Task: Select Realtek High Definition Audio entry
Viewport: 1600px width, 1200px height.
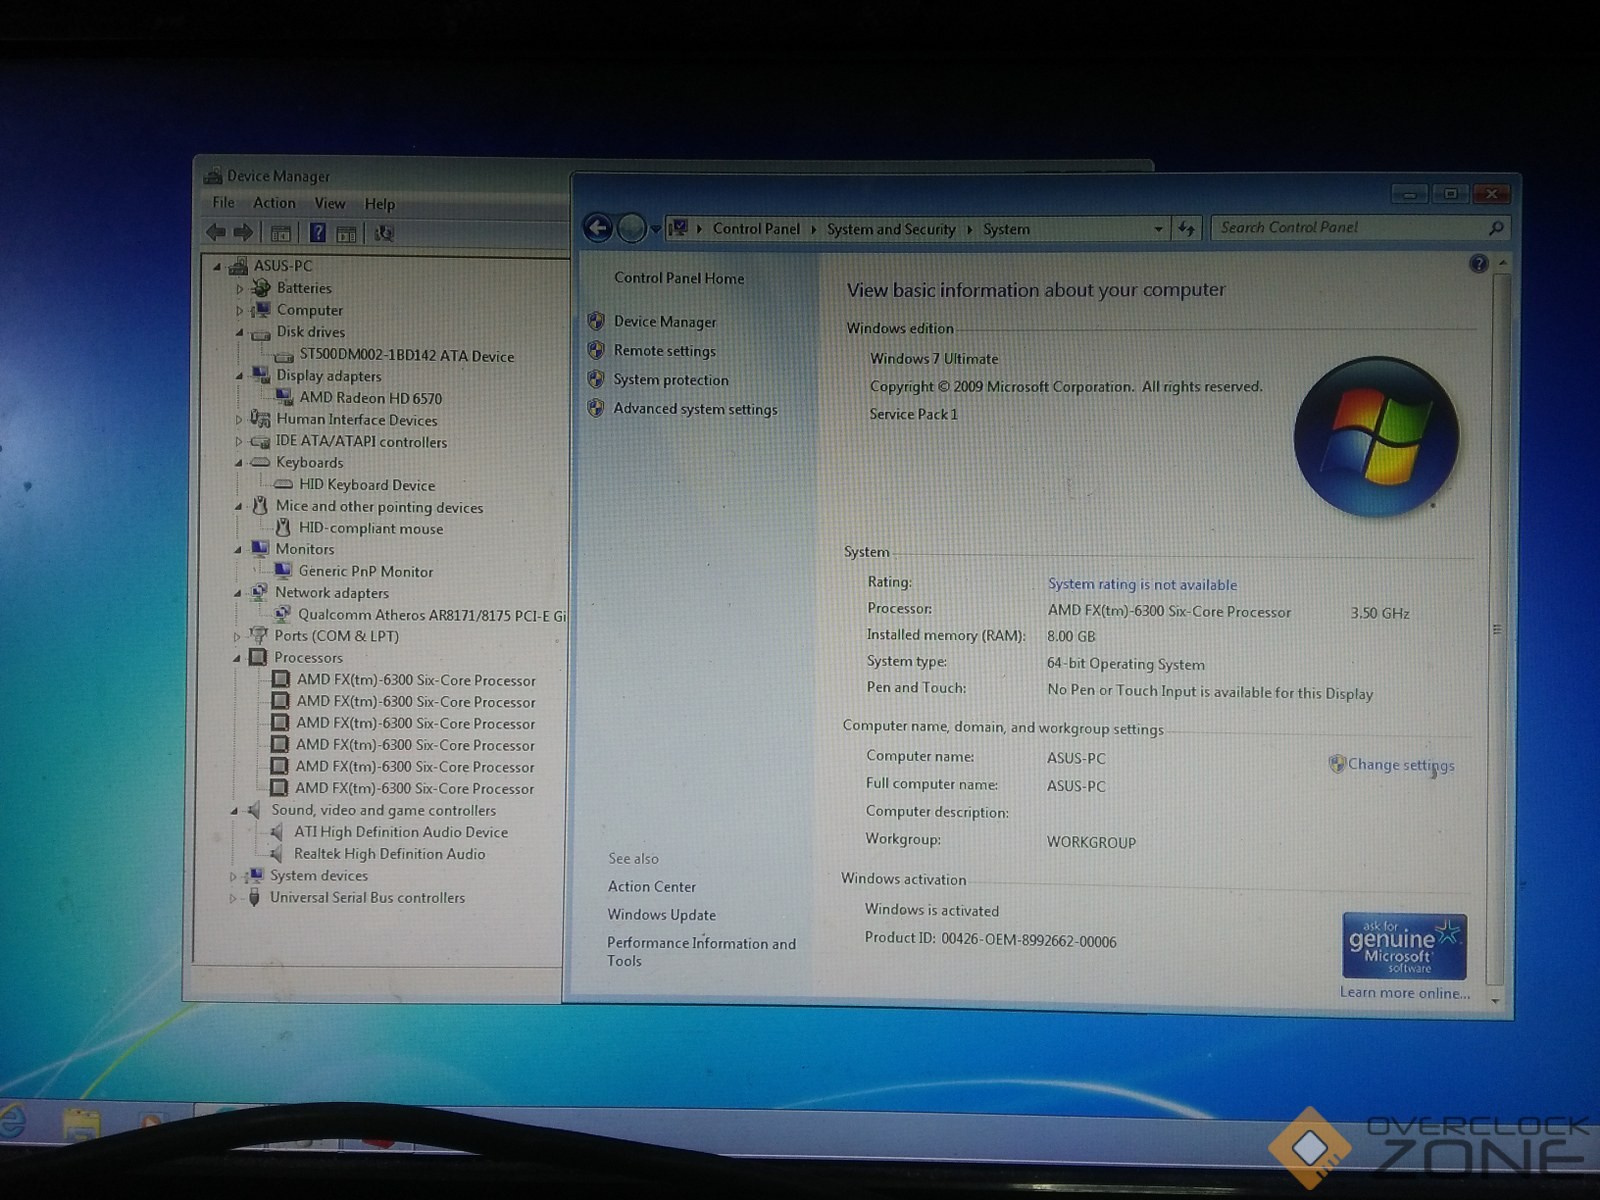Action: click(x=389, y=854)
